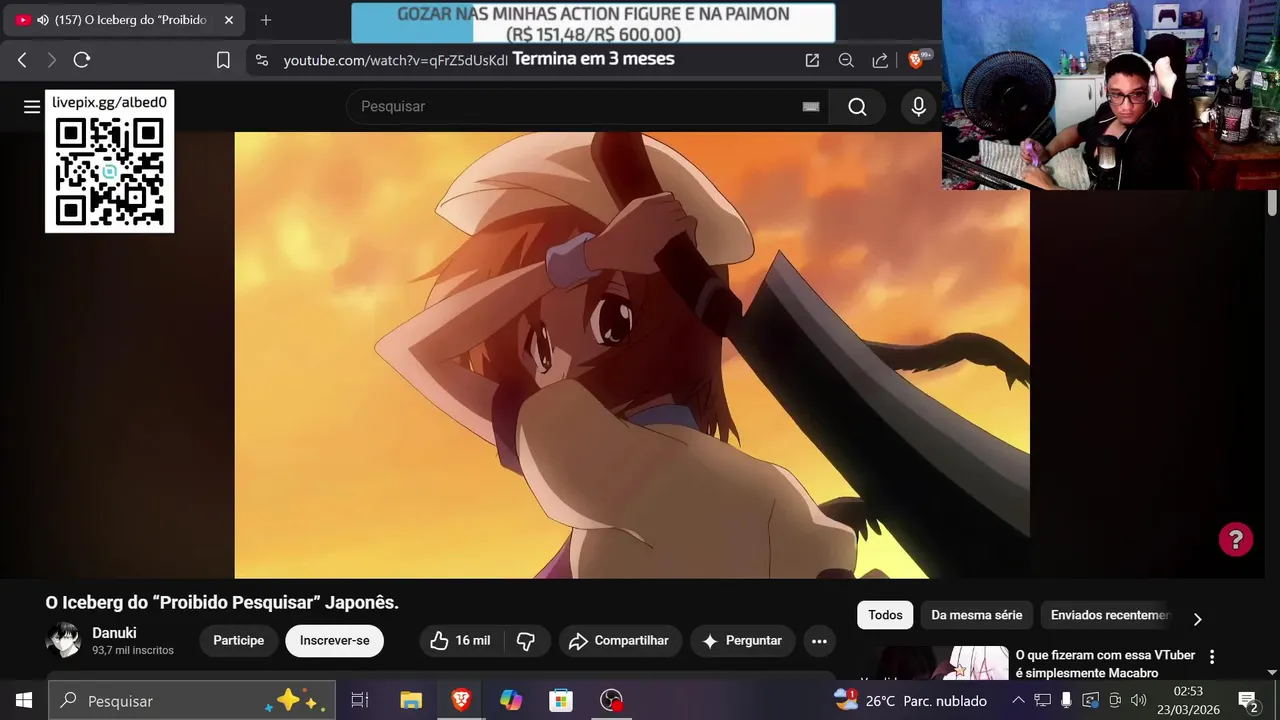Click the livepix.gg/albed0 QR code
1280x720 pixels.
point(110,172)
